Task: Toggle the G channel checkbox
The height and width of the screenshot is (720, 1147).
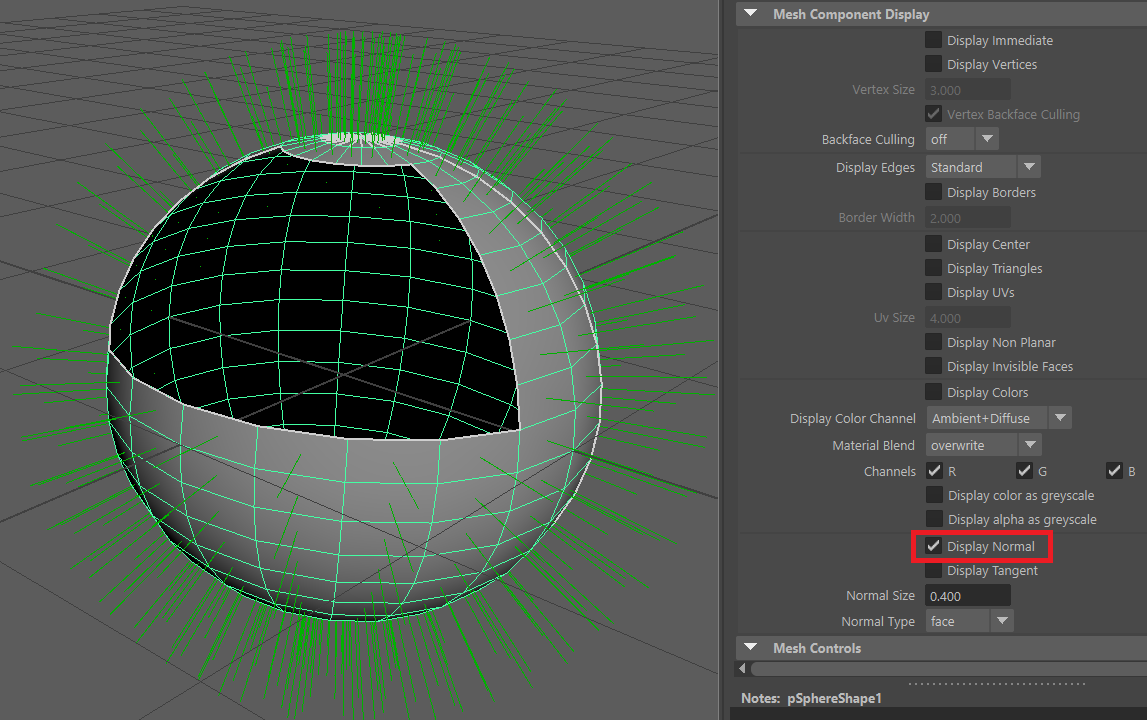Action: click(x=1024, y=471)
